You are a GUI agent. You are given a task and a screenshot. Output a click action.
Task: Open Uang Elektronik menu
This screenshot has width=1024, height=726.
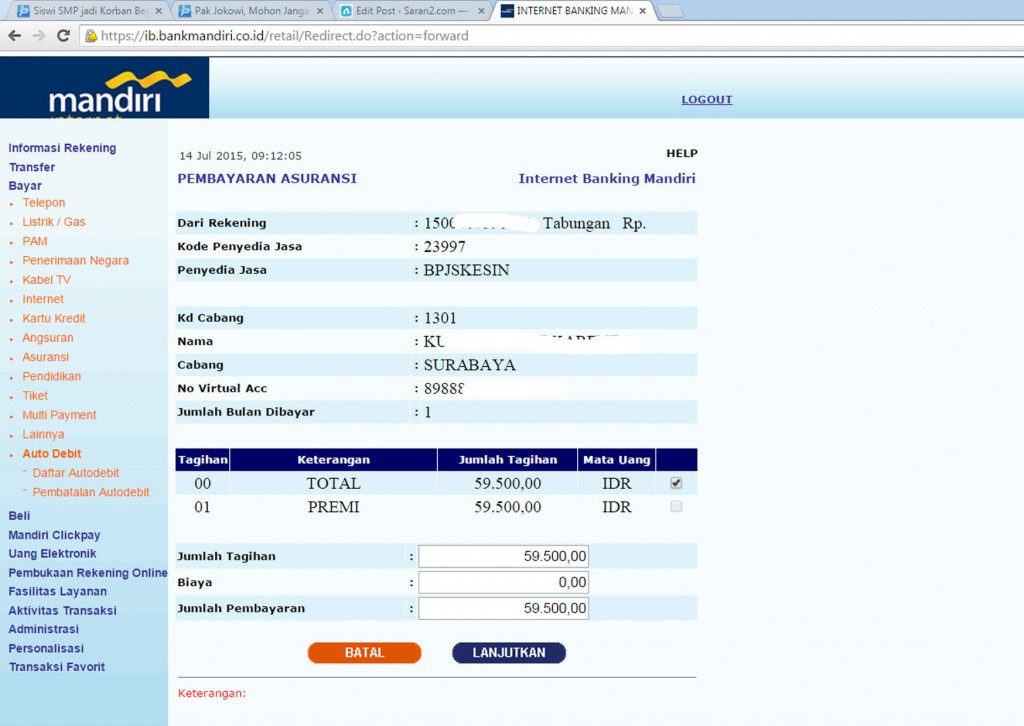52,554
